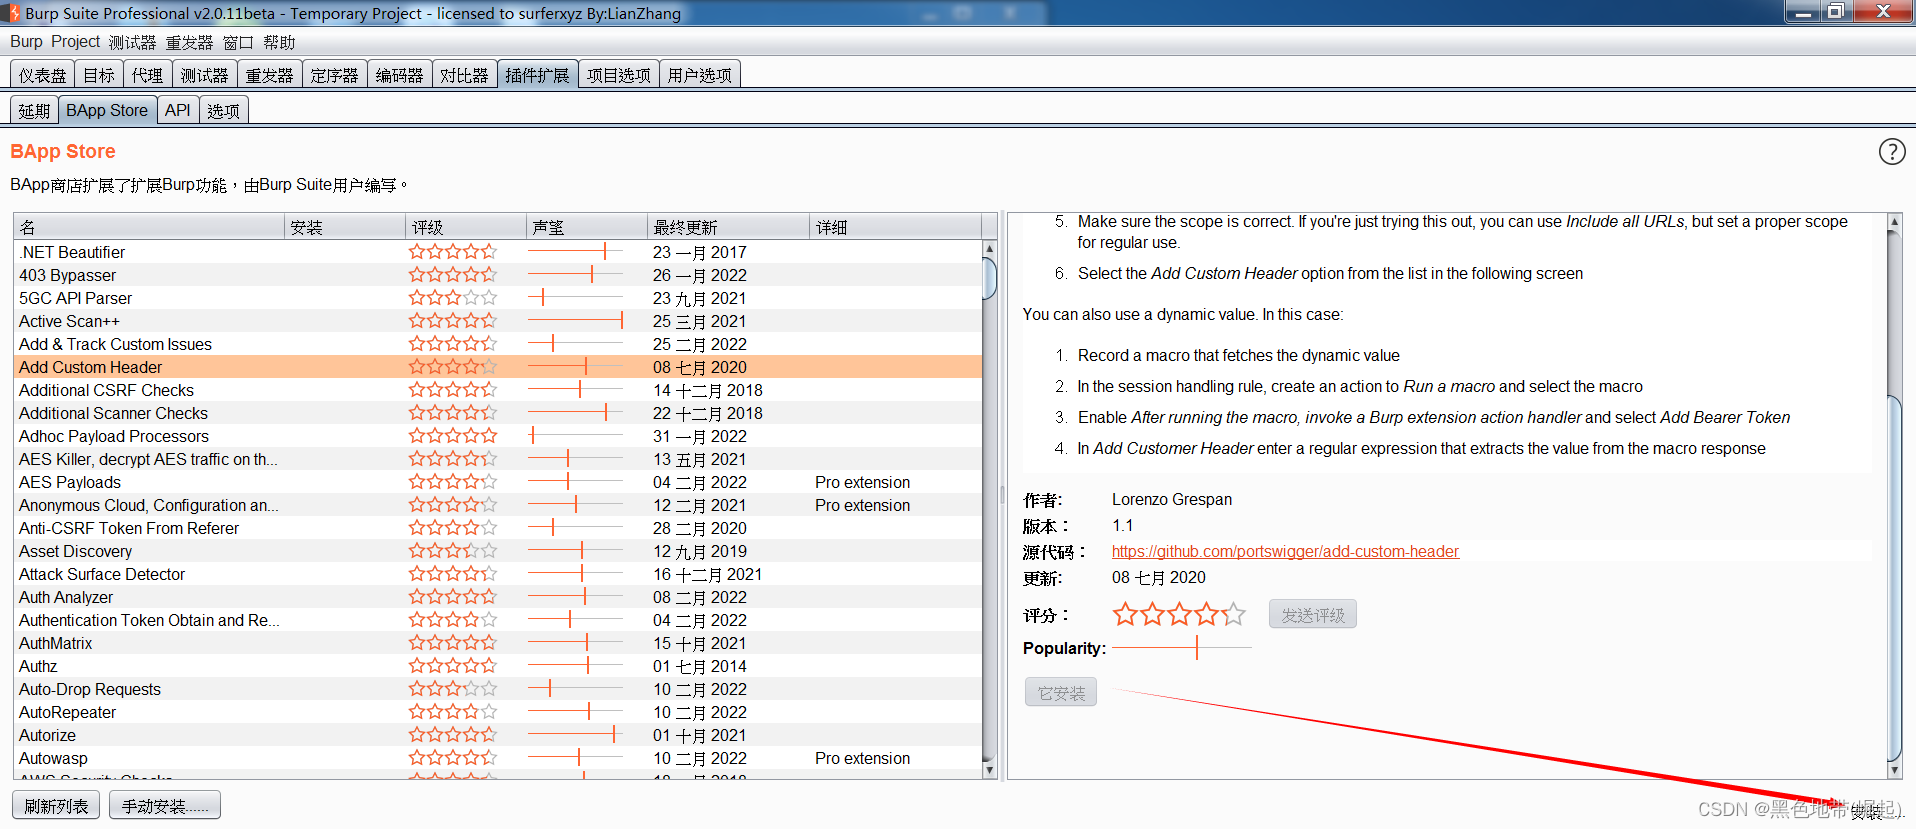Viewport: 1916px width, 829px height.
Task: Click the 发送评级 button
Action: [1312, 614]
